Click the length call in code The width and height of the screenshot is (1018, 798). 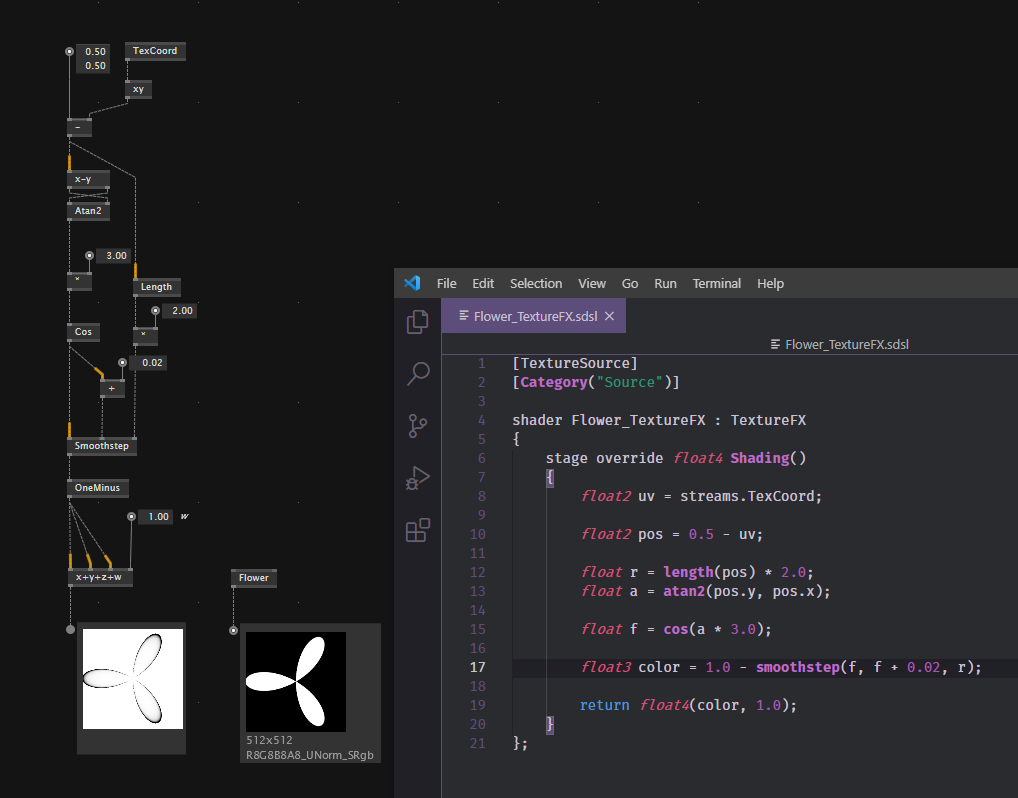(688, 573)
